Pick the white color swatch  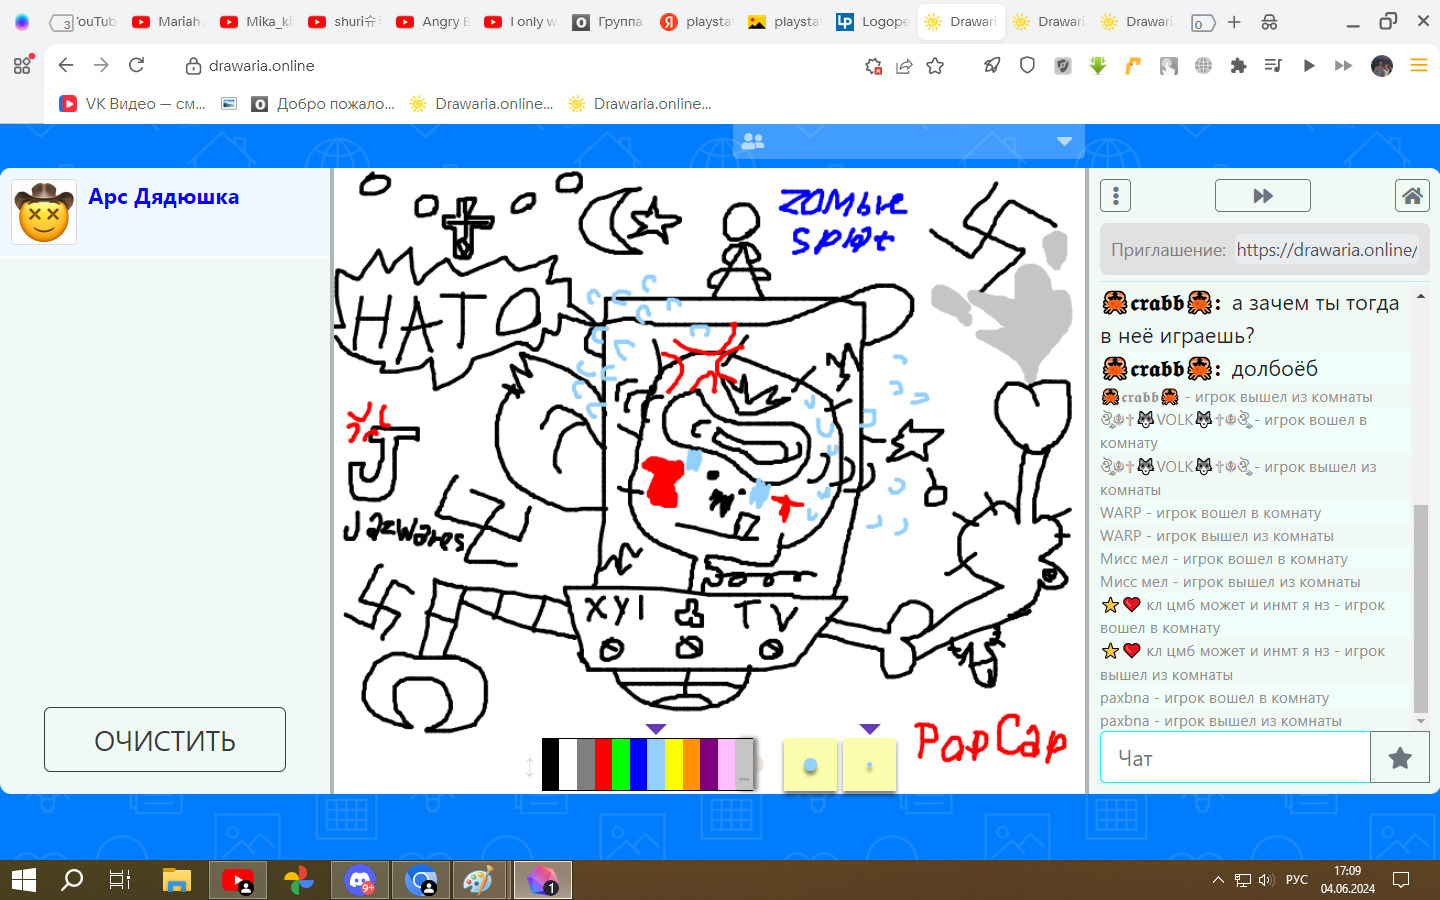[x=568, y=764]
